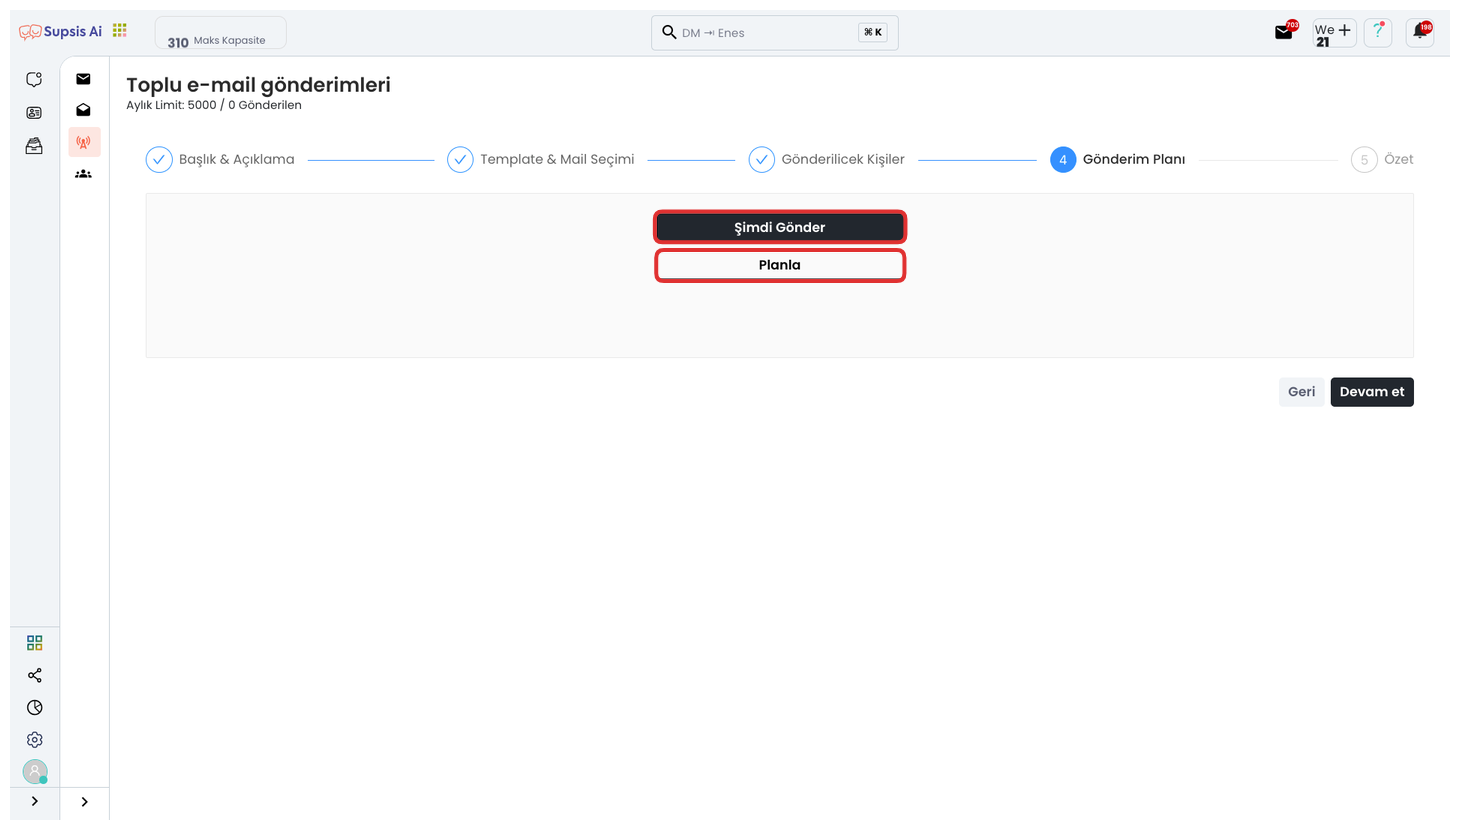Open the 310 Maks Kapasite indicator
The image size is (1460, 830).
[220, 33]
